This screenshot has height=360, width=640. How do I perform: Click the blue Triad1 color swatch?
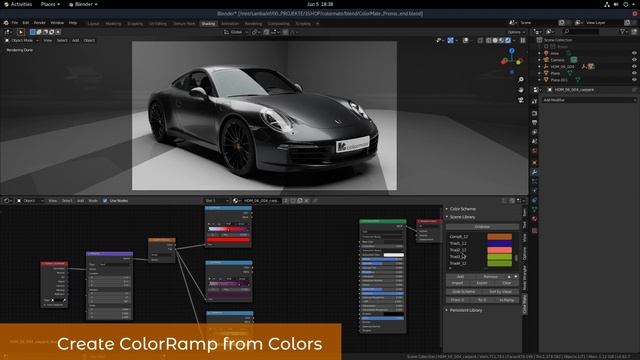(x=500, y=243)
